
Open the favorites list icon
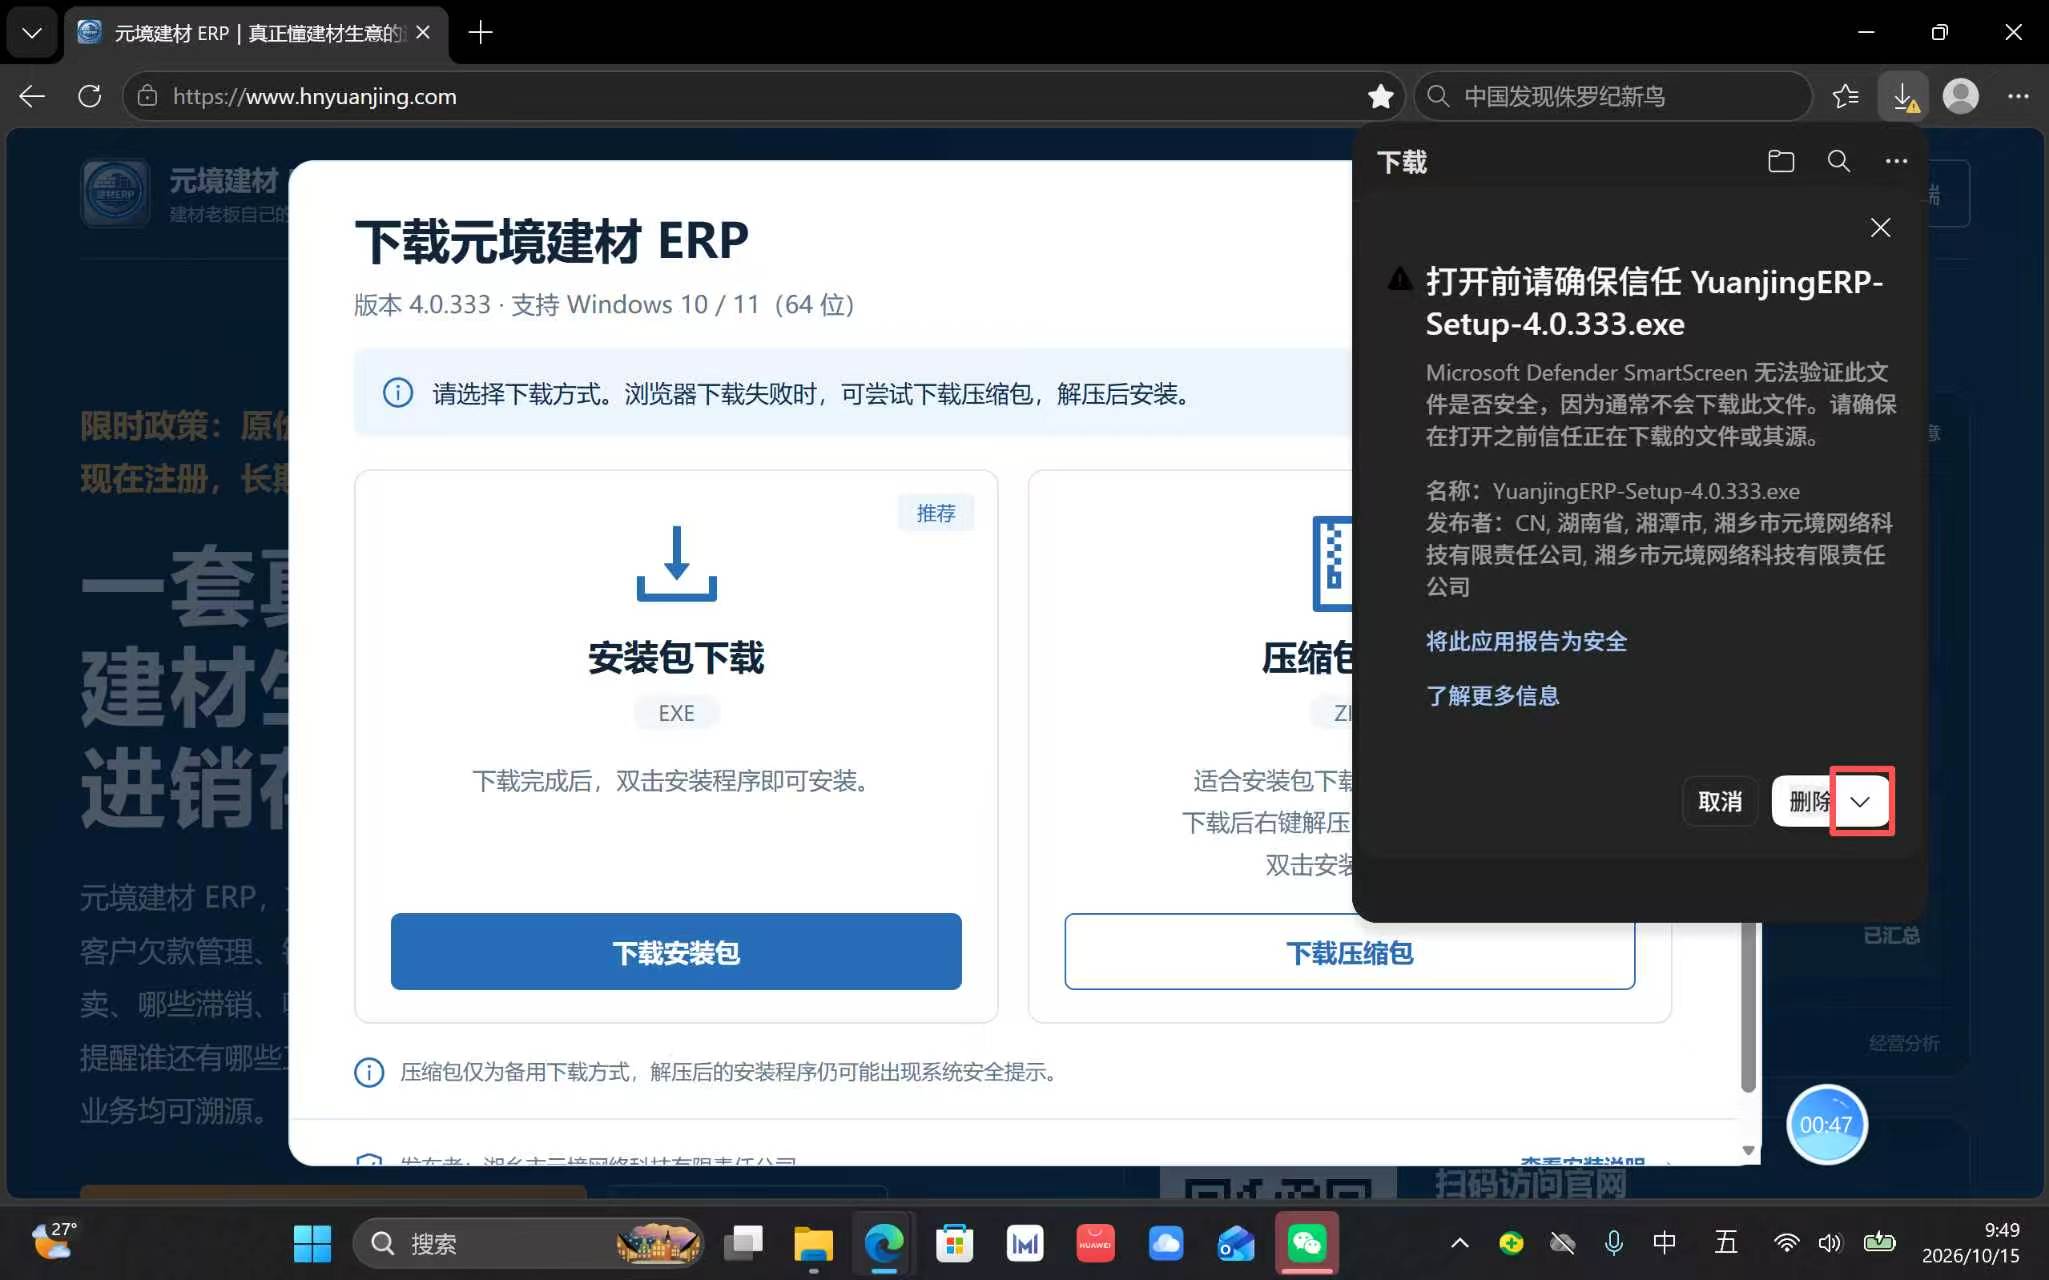(x=1845, y=96)
